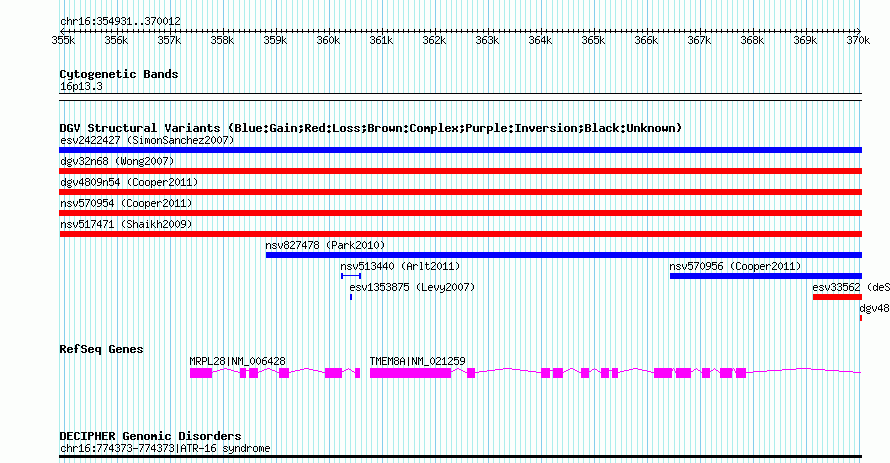
Task: Click the 362k ruler tick label
Action: (x=434, y=40)
